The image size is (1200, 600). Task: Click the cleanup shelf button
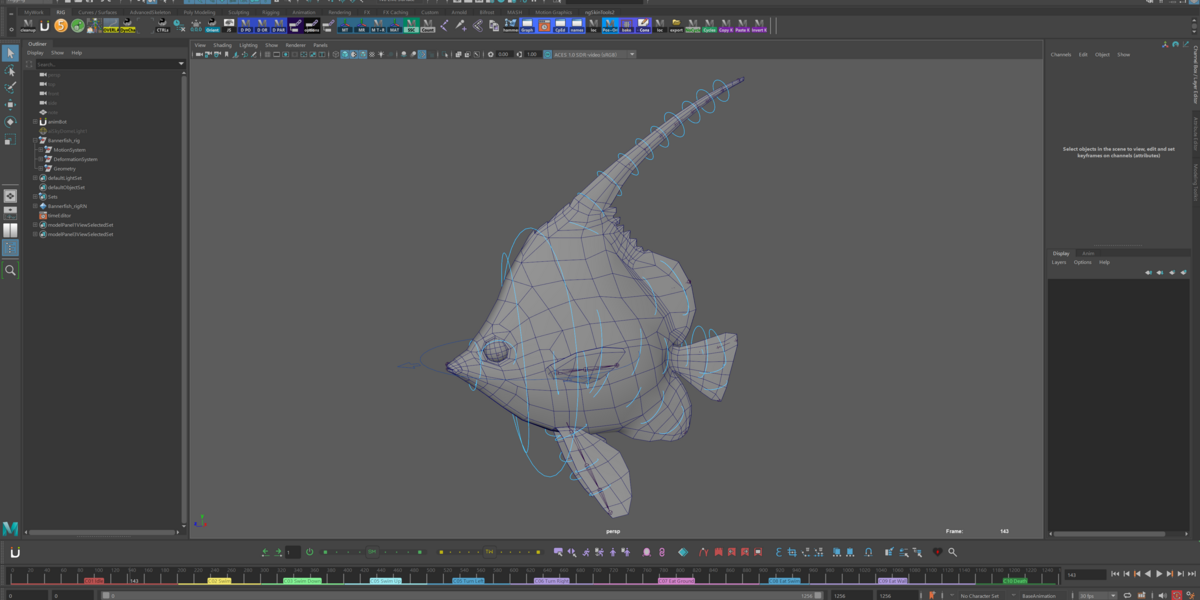tap(27, 25)
